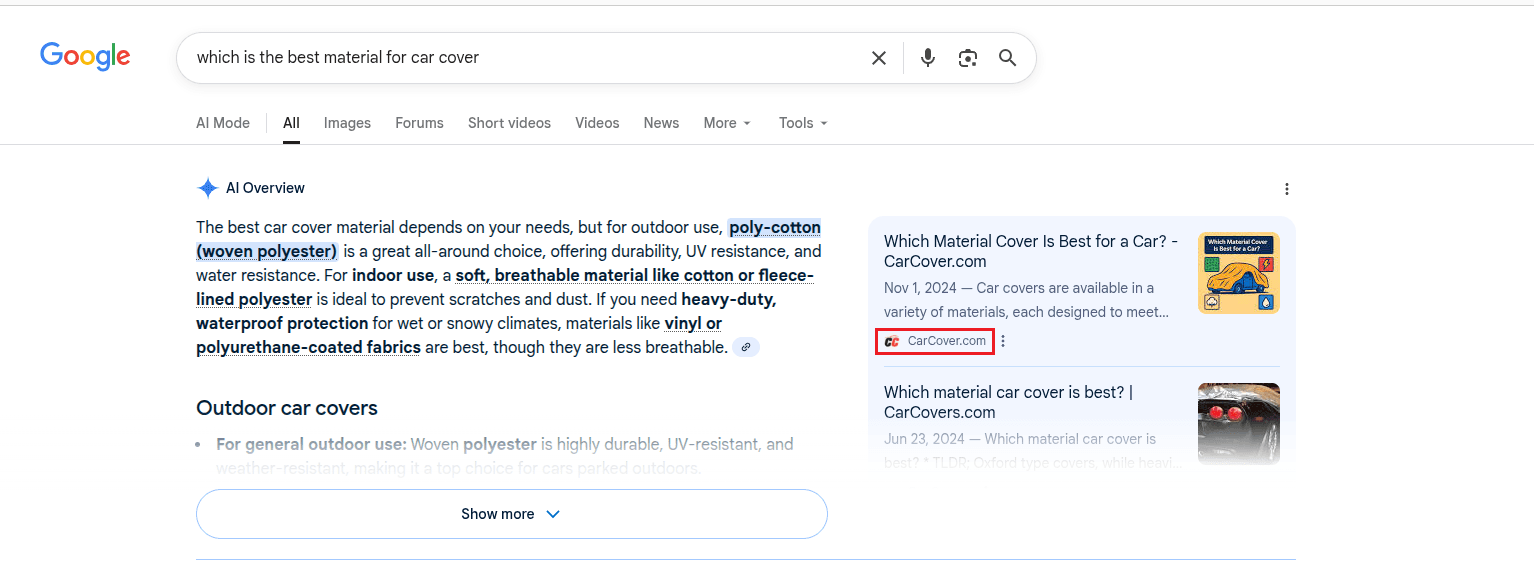Switch to the Images tab
The height and width of the screenshot is (581, 1534).
(x=347, y=123)
